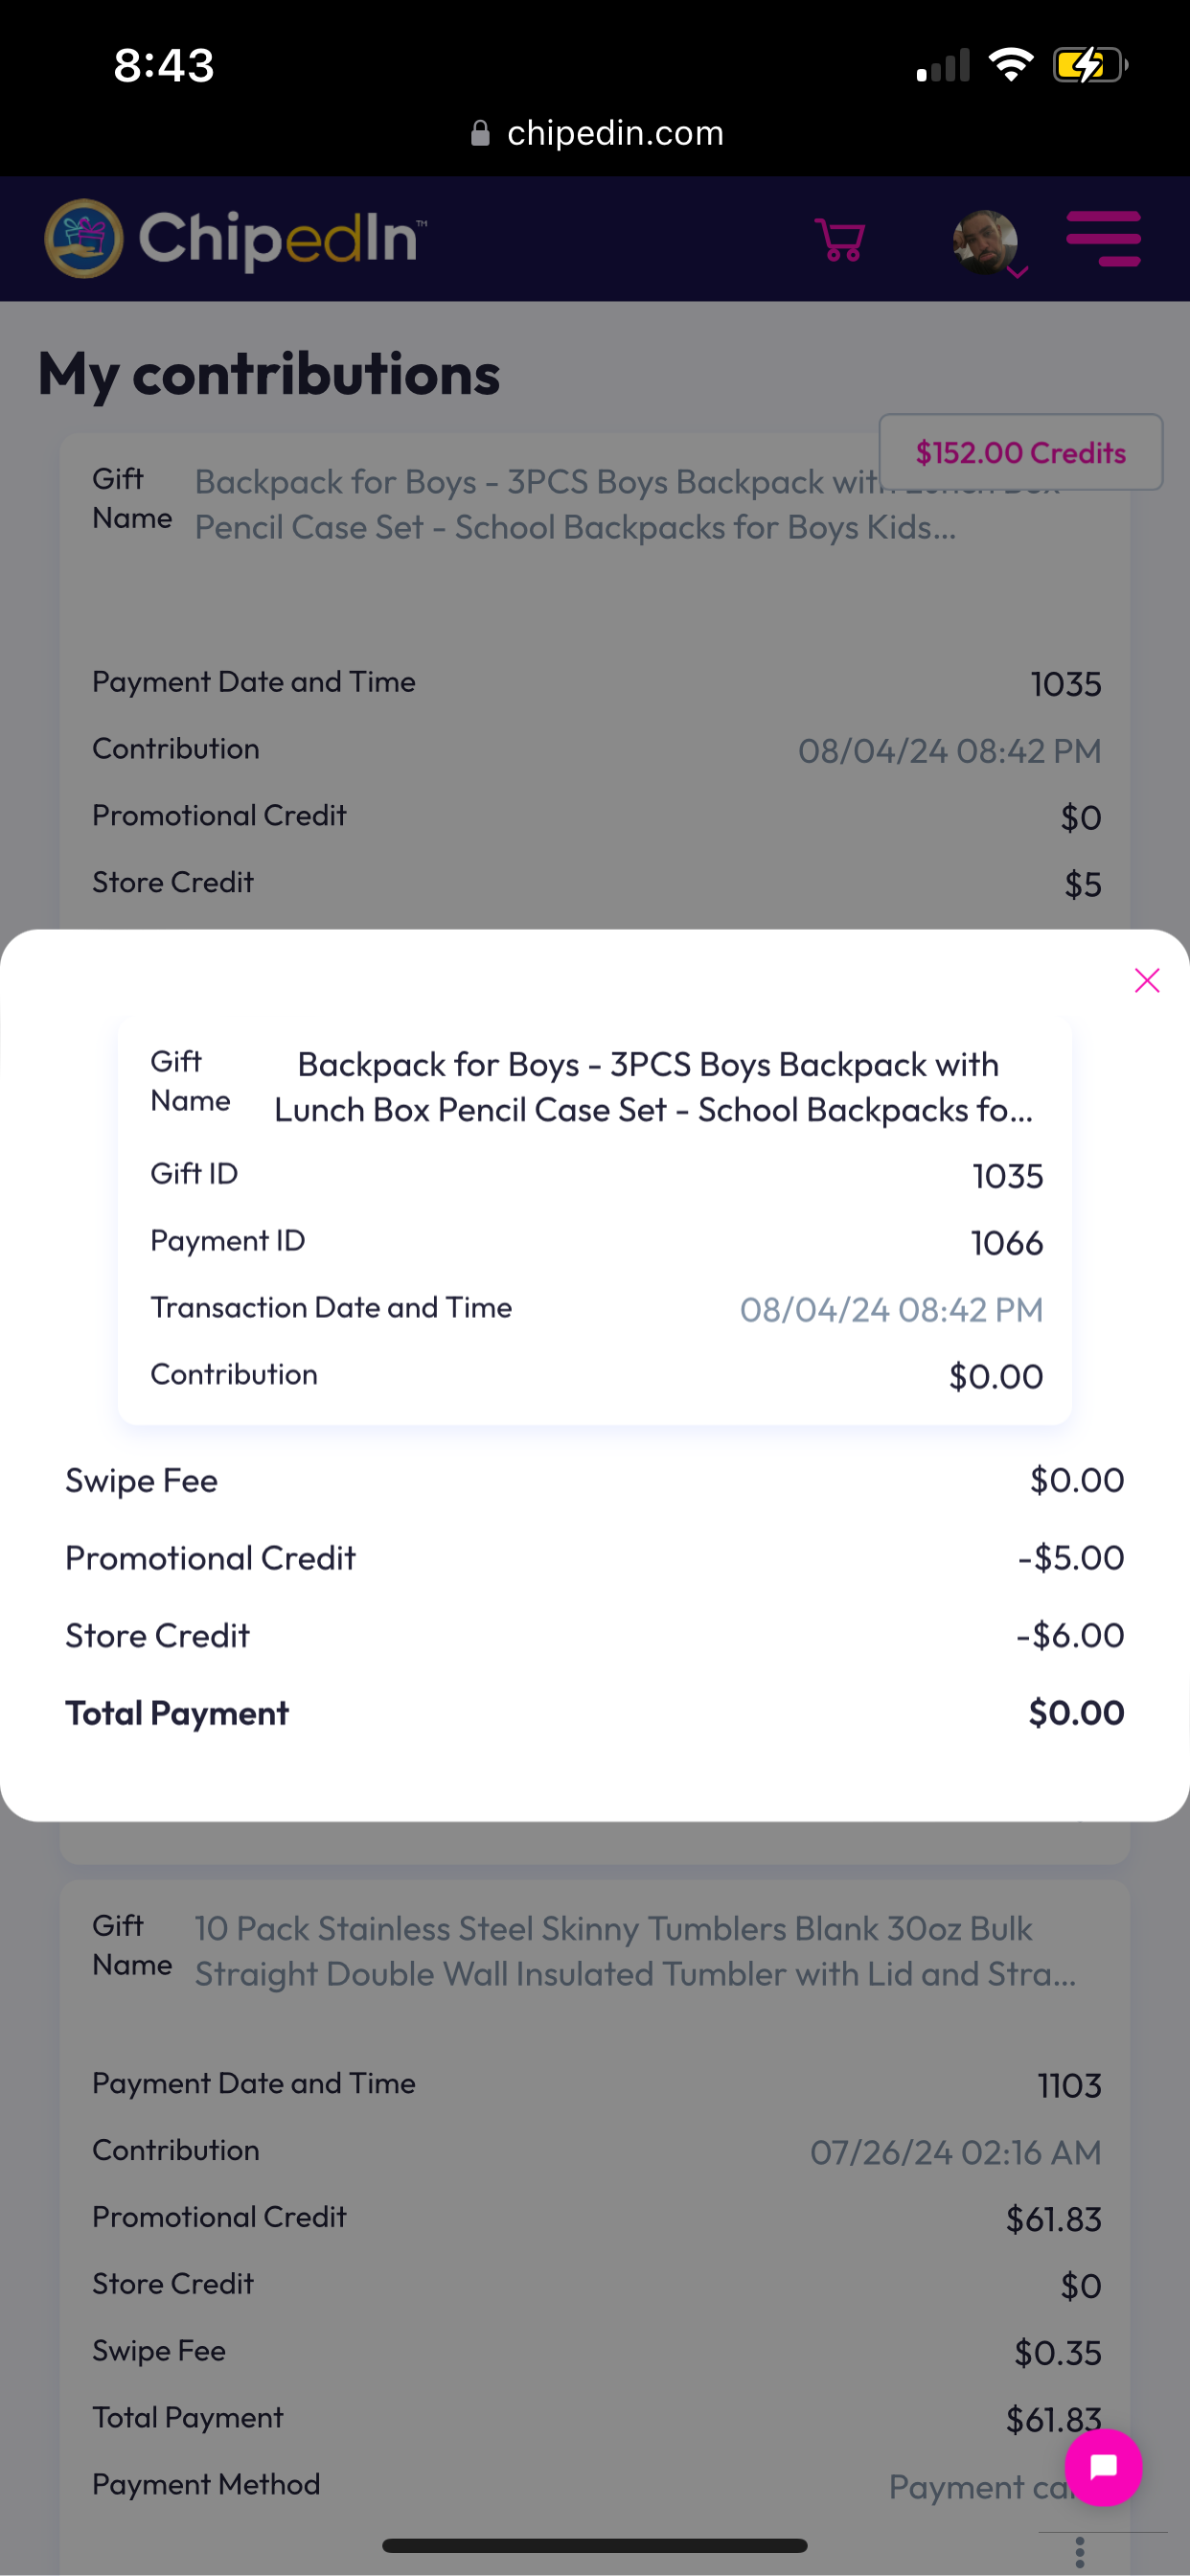The height and width of the screenshot is (2576, 1190).
Task: Click the $152.00 Credits button
Action: pyautogui.click(x=1021, y=452)
